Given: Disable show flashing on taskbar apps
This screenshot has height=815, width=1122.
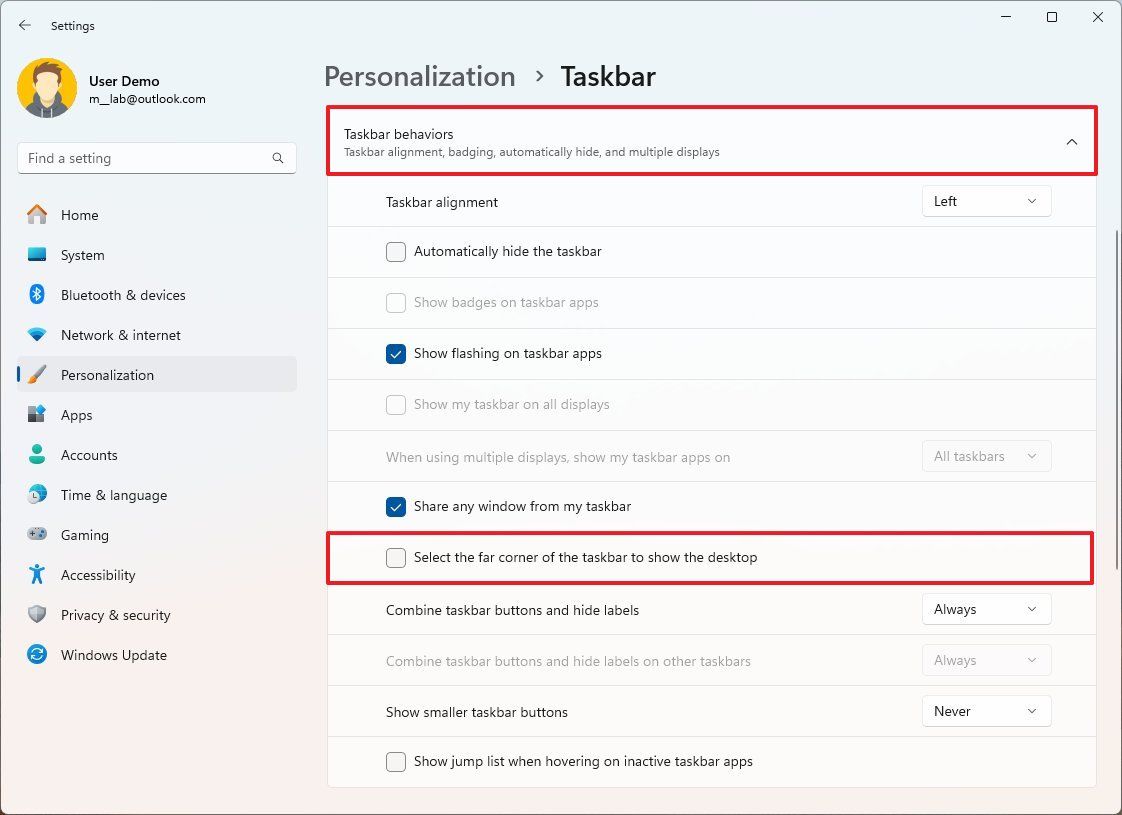Looking at the screenshot, I should [x=395, y=354].
